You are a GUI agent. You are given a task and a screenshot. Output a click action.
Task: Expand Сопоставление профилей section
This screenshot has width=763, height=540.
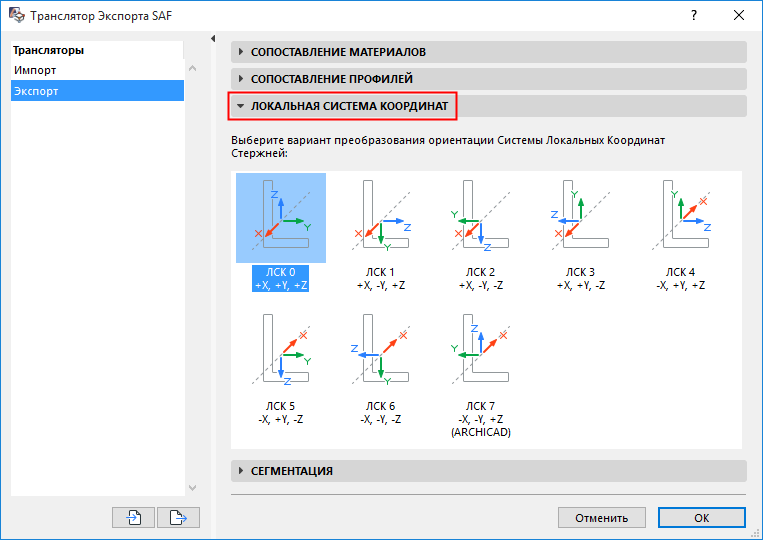coord(489,79)
